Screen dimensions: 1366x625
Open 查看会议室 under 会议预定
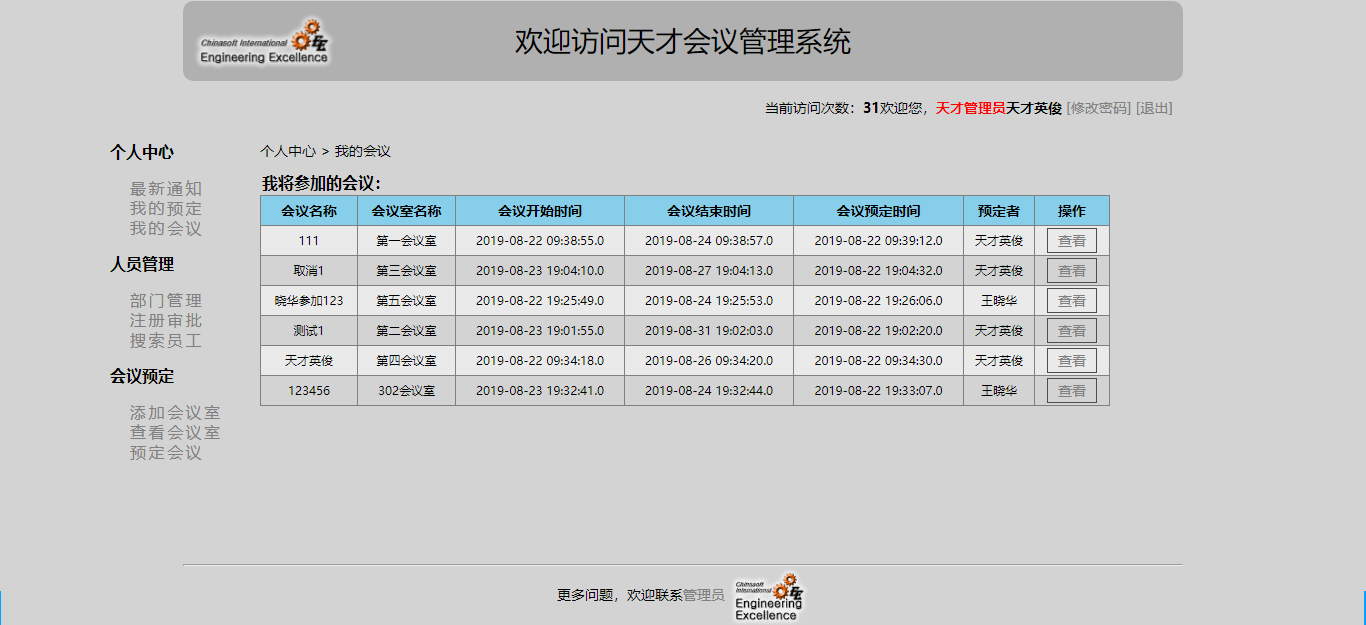pos(173,431)
